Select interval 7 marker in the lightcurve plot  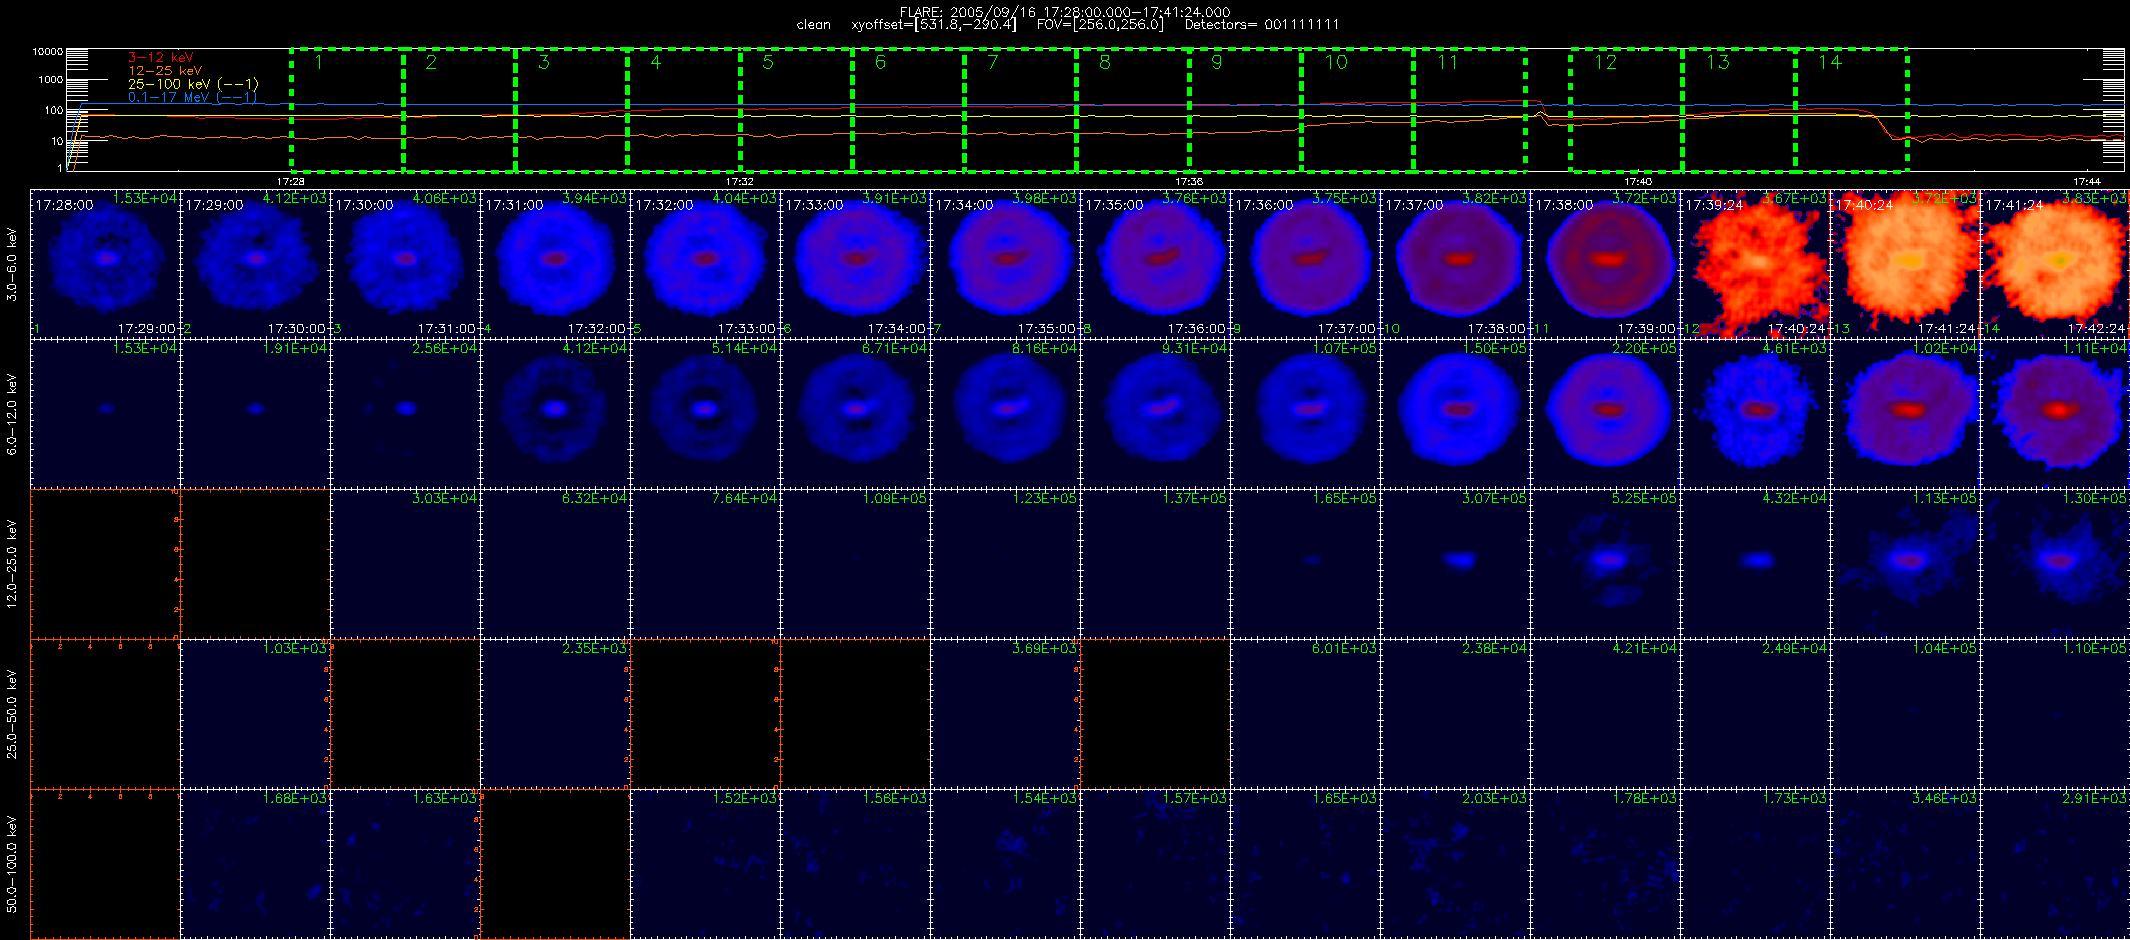[x=992, y=63]
